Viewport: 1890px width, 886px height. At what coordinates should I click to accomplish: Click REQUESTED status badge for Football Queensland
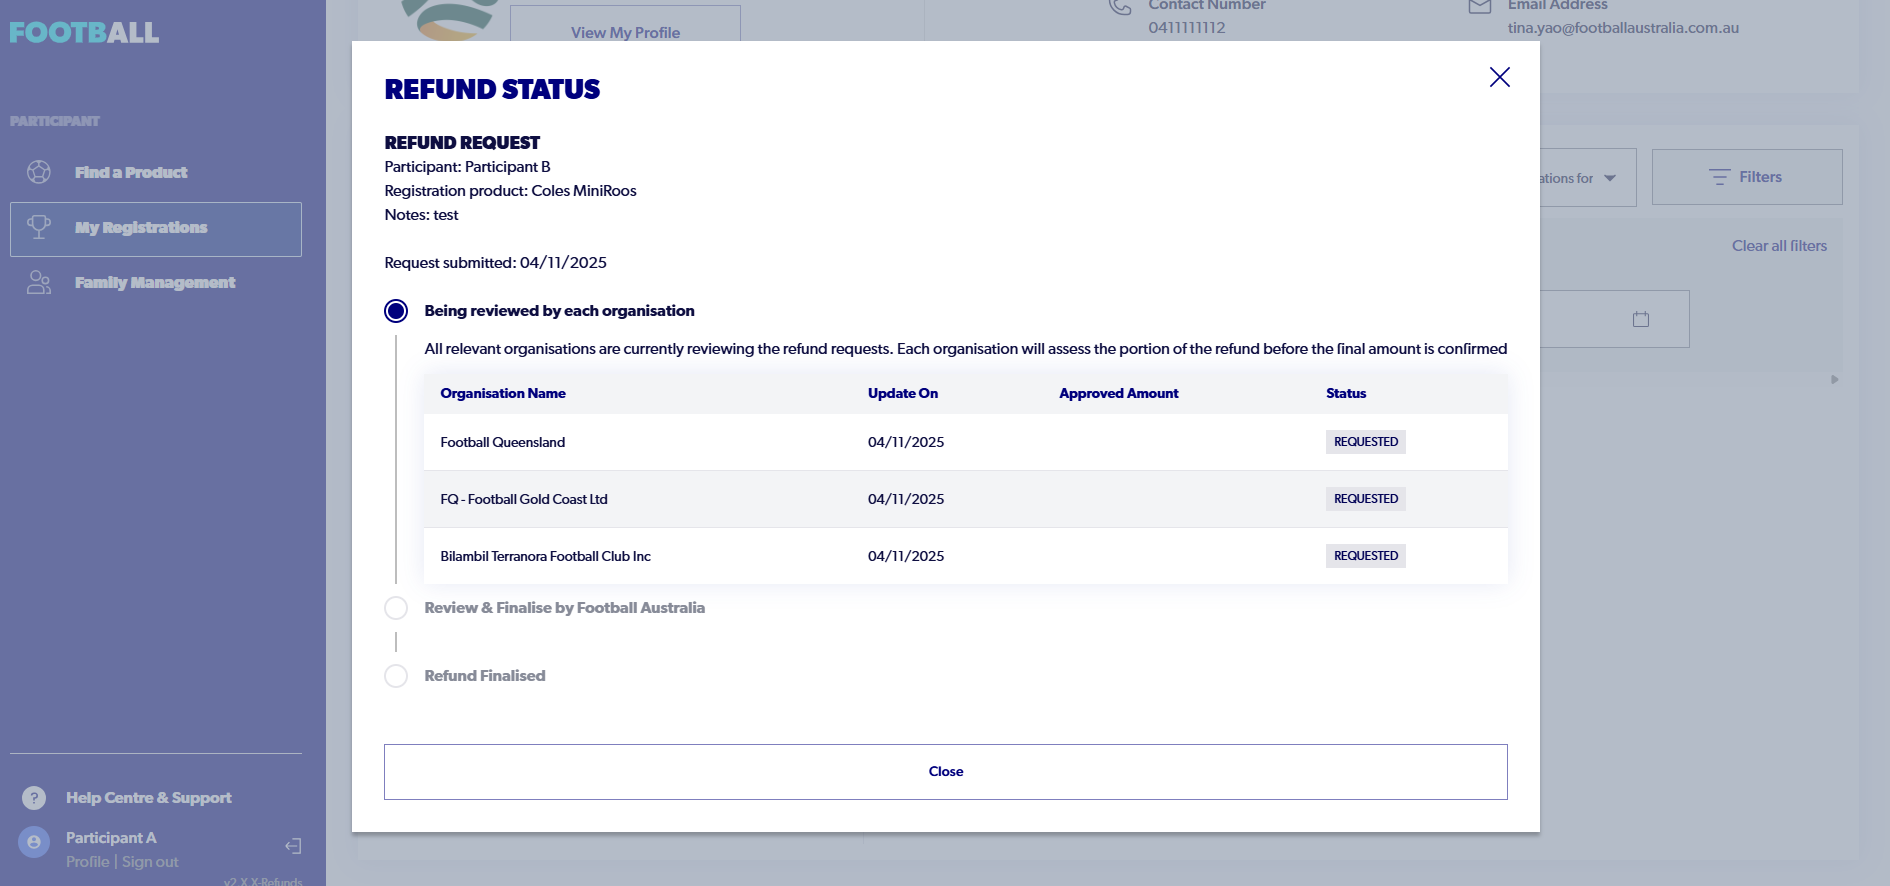[x=1366, y=442]
